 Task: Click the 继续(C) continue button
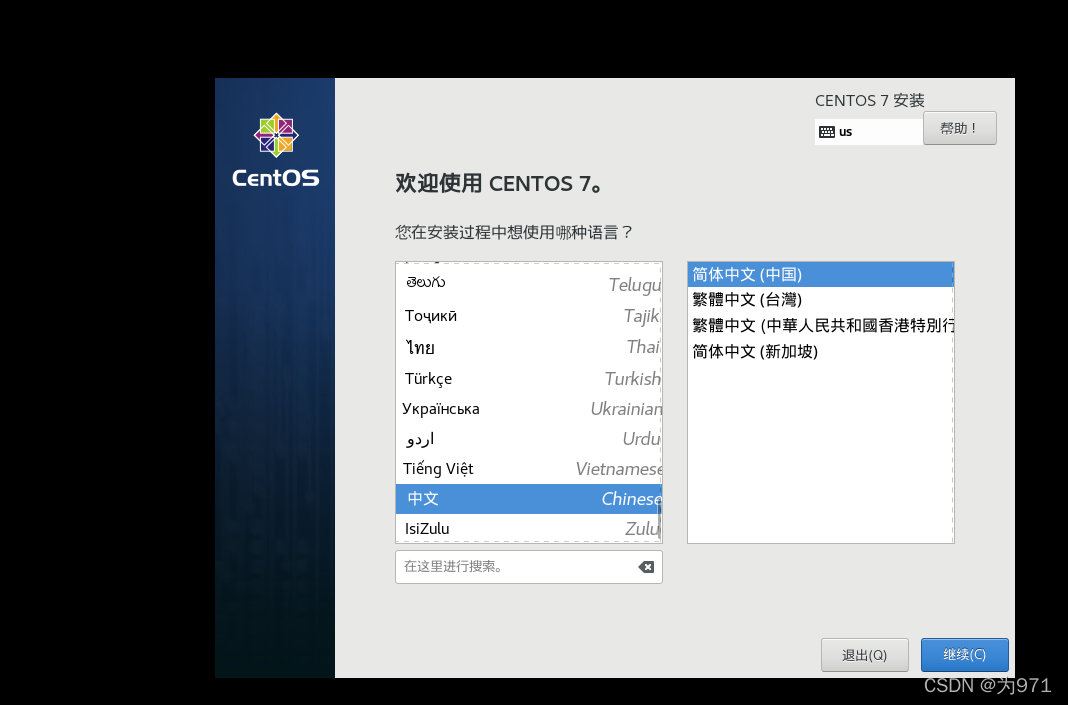coord(964,655)
